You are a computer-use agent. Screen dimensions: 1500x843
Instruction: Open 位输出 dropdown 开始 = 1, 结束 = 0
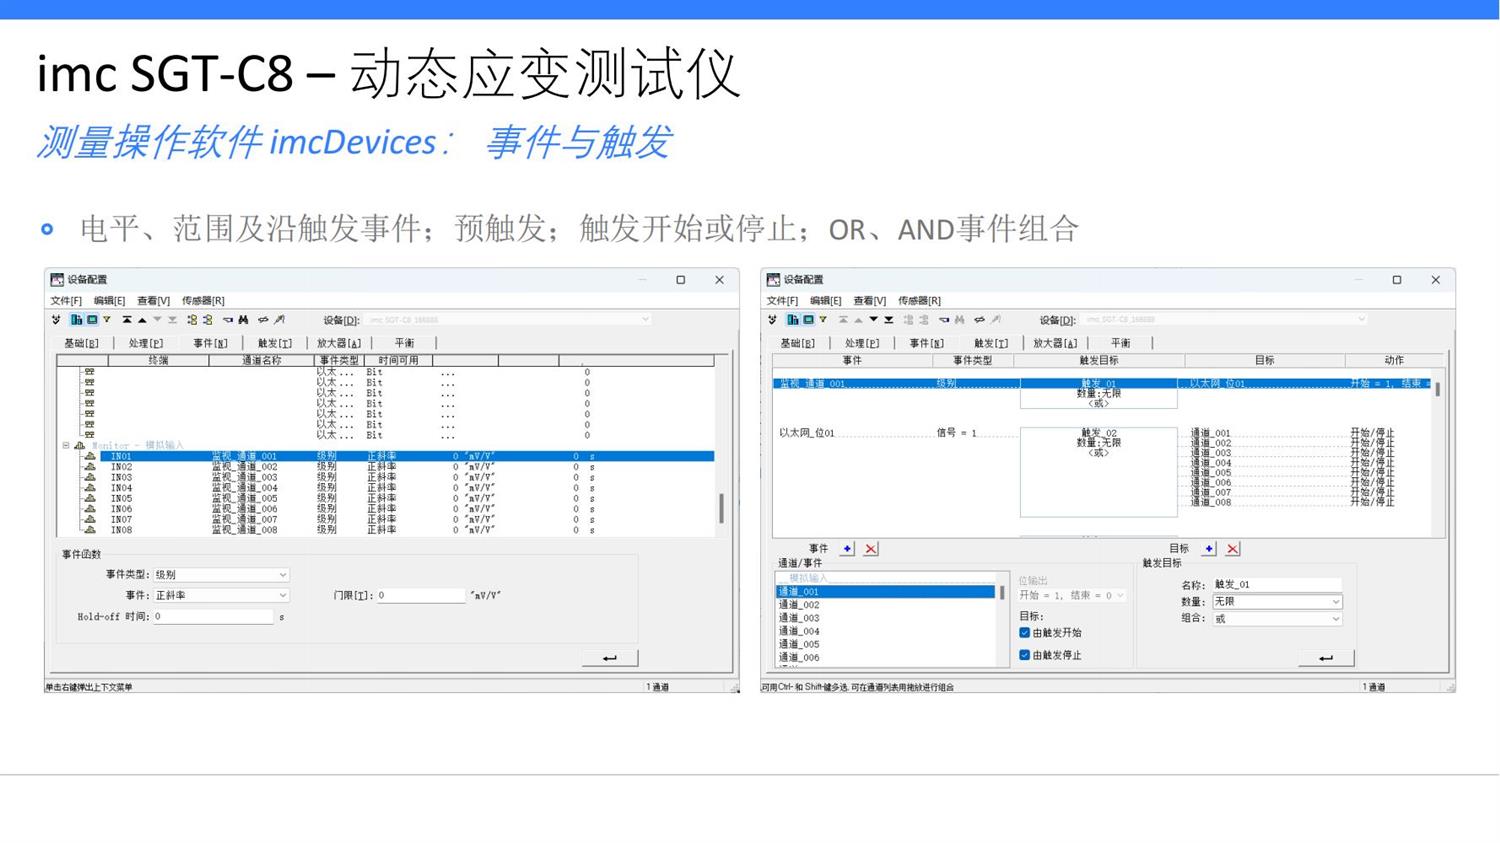pos(1072,595)
